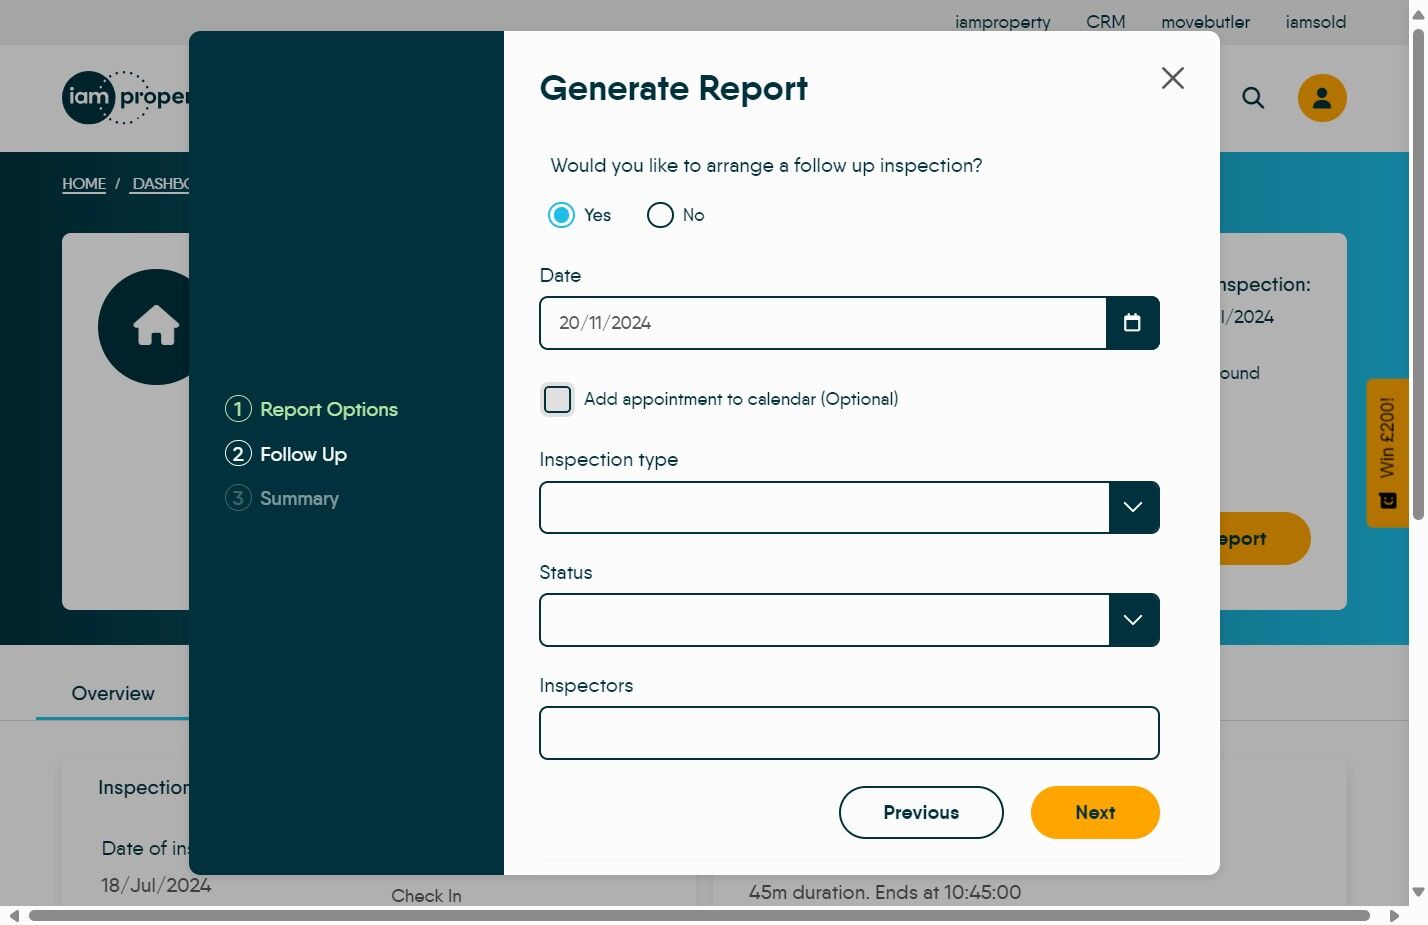Click step 1 Report Options
Image resolution: width=1428 pixels, height=925 pixels.
tap(328, 409)
